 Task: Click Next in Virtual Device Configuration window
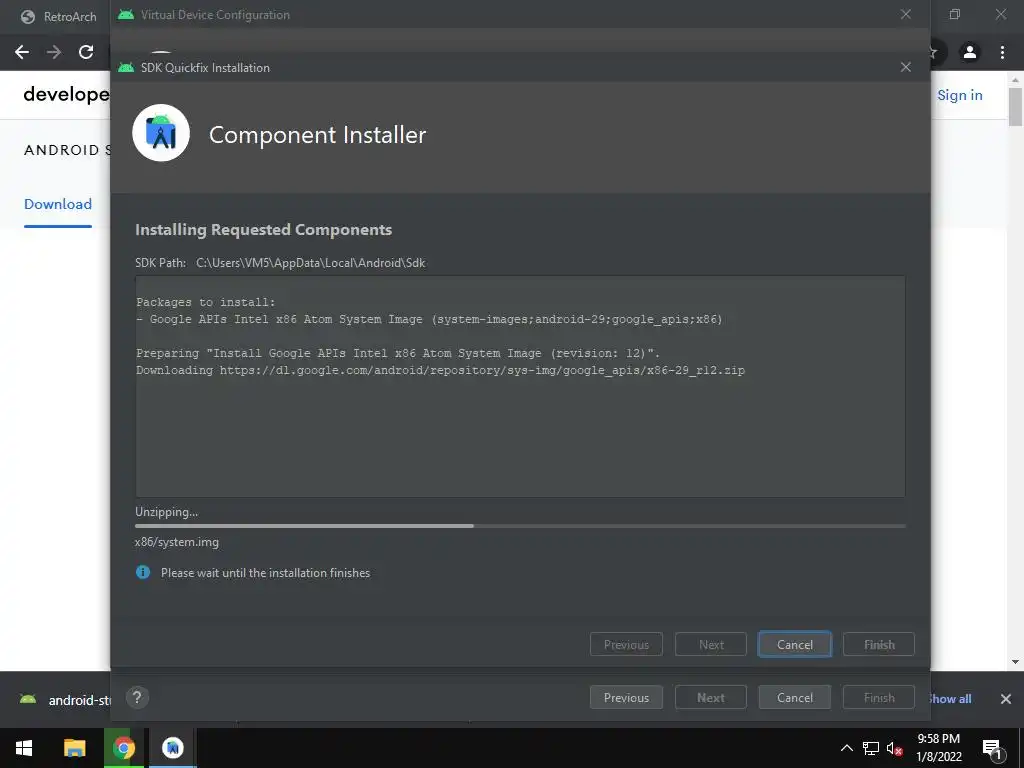(711, 697)
